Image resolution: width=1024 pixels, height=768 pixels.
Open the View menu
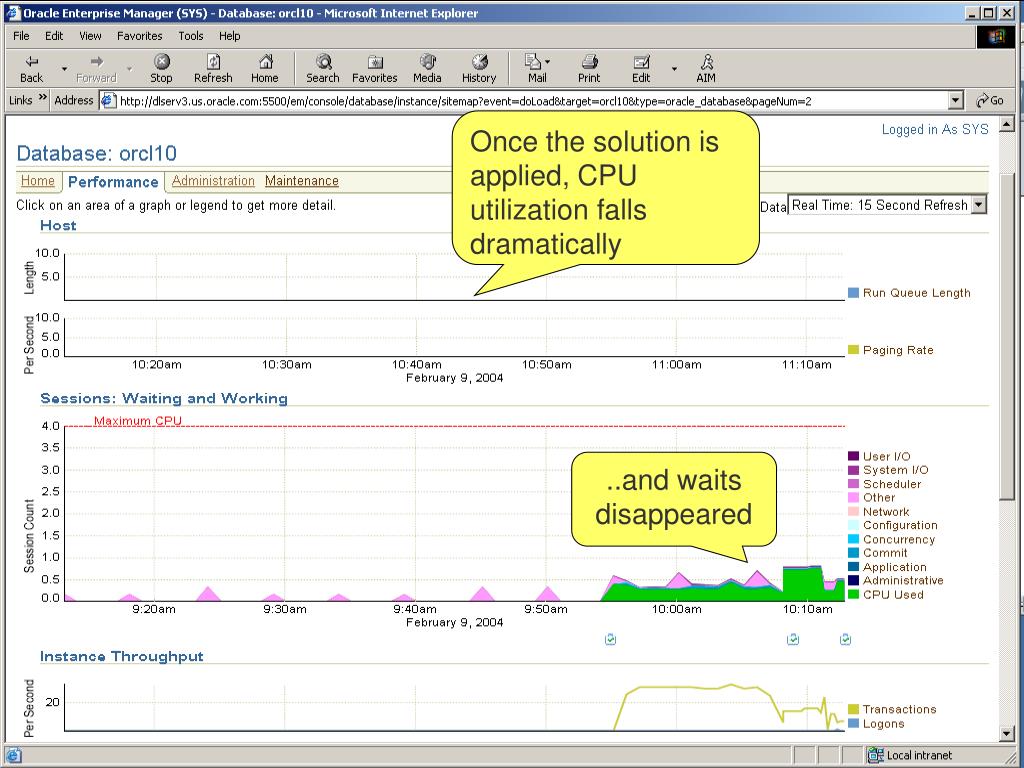[x=90, y=36]
